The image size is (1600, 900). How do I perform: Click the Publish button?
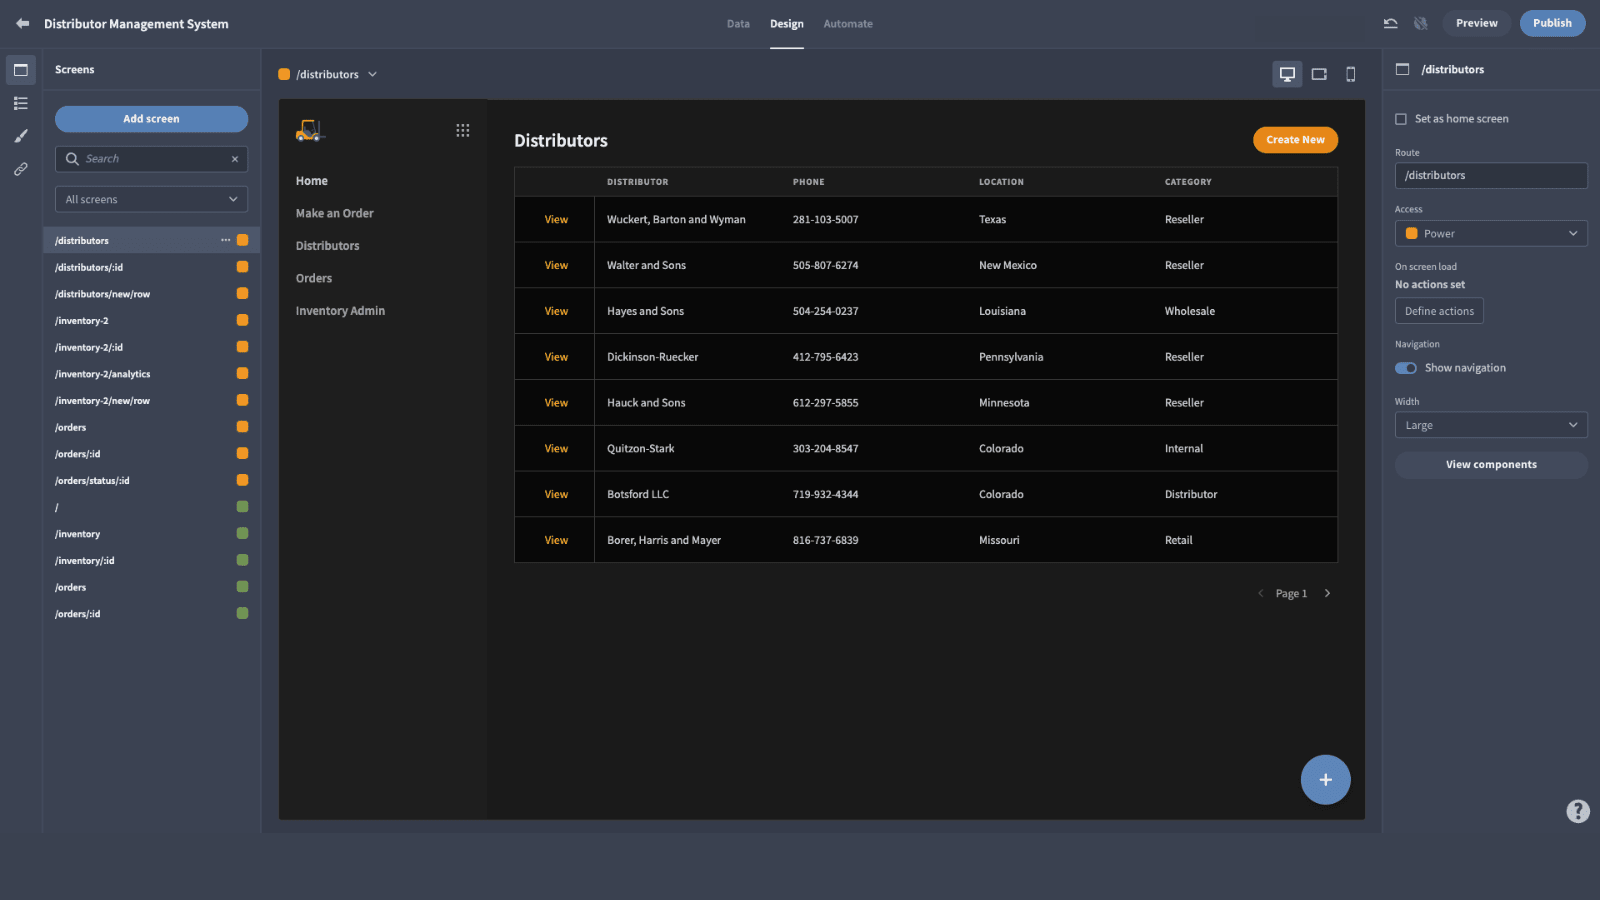tap(1552, 23)
